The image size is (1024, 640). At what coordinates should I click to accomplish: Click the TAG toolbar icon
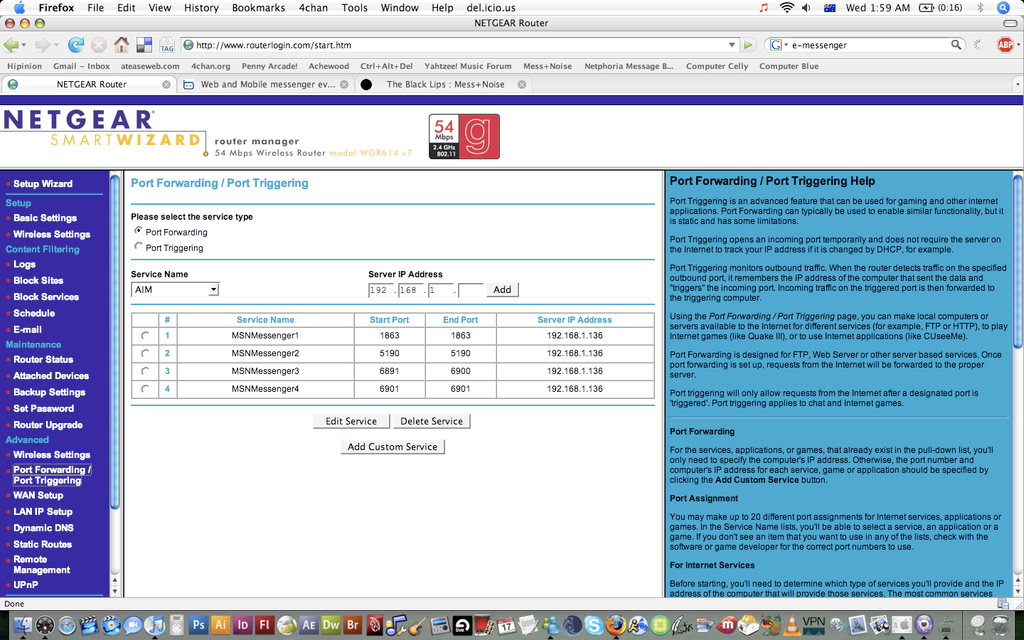167,45
